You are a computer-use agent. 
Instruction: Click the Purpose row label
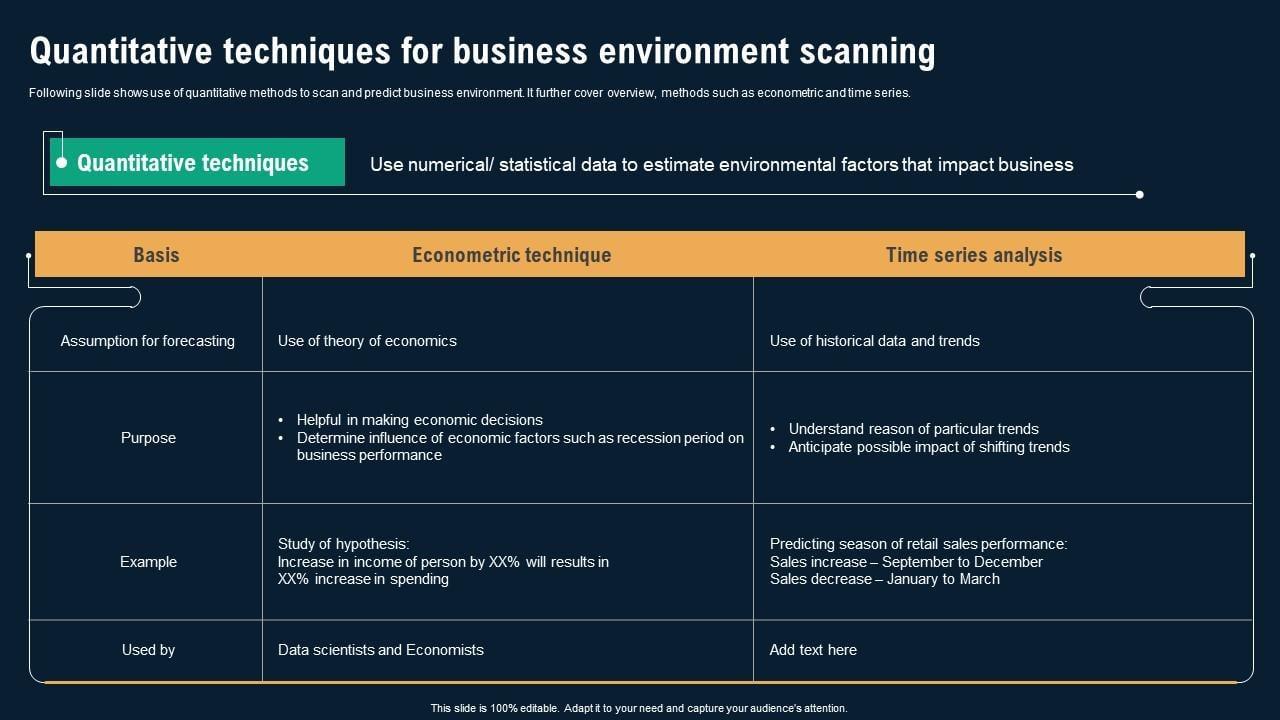coord(148,438)
